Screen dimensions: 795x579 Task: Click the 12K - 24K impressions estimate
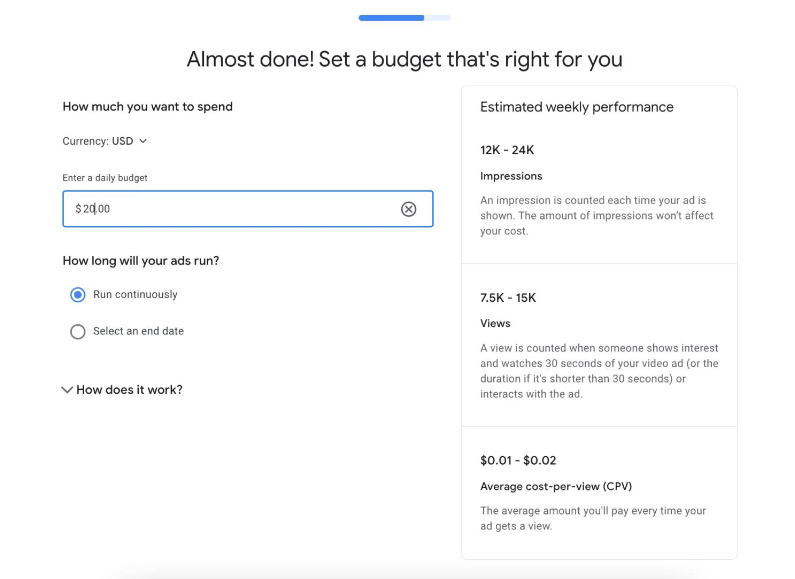click(x=507, y=150)
